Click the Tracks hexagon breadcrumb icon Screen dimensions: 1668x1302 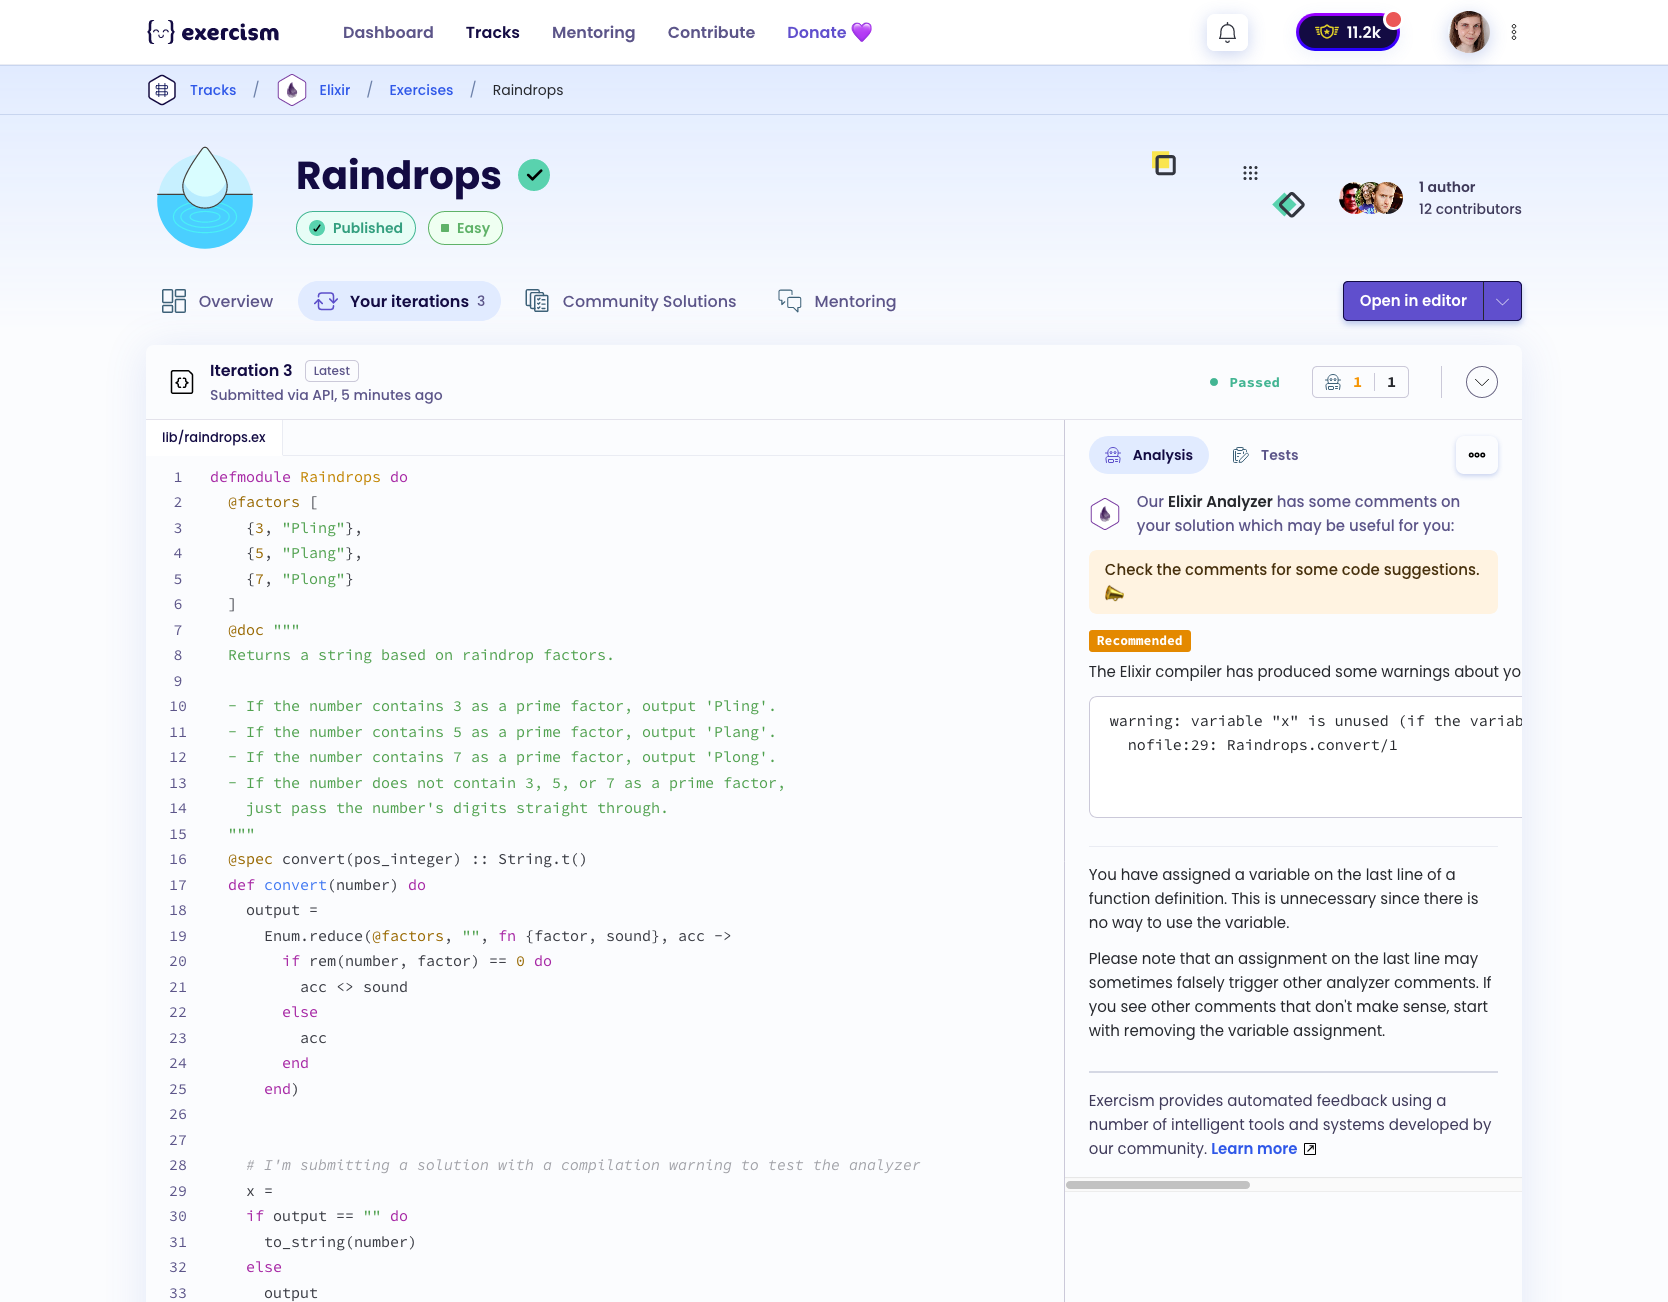(162, 90)
